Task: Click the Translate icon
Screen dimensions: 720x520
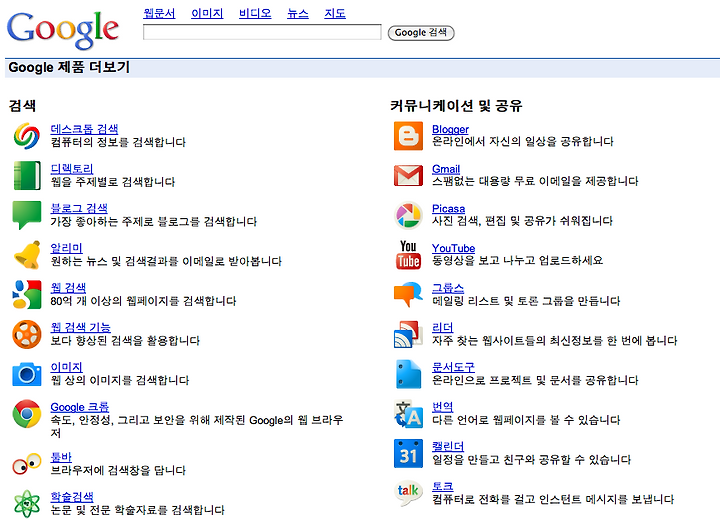Action: (408, 414)
